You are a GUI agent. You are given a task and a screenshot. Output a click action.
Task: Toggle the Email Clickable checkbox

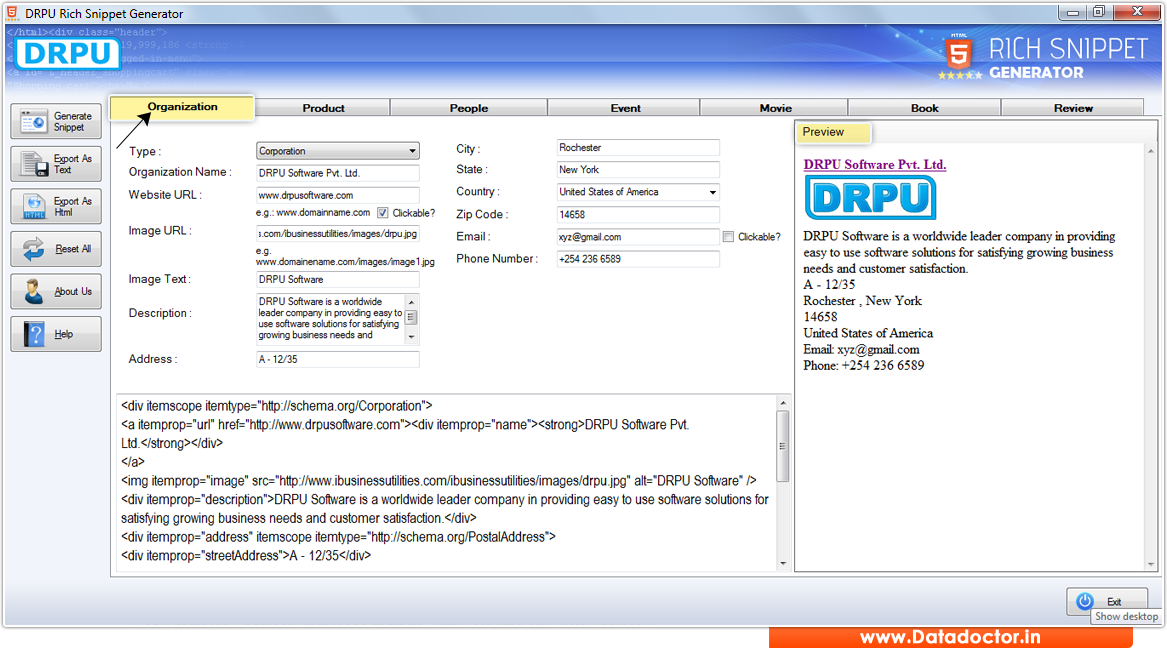tap(729, 237)
